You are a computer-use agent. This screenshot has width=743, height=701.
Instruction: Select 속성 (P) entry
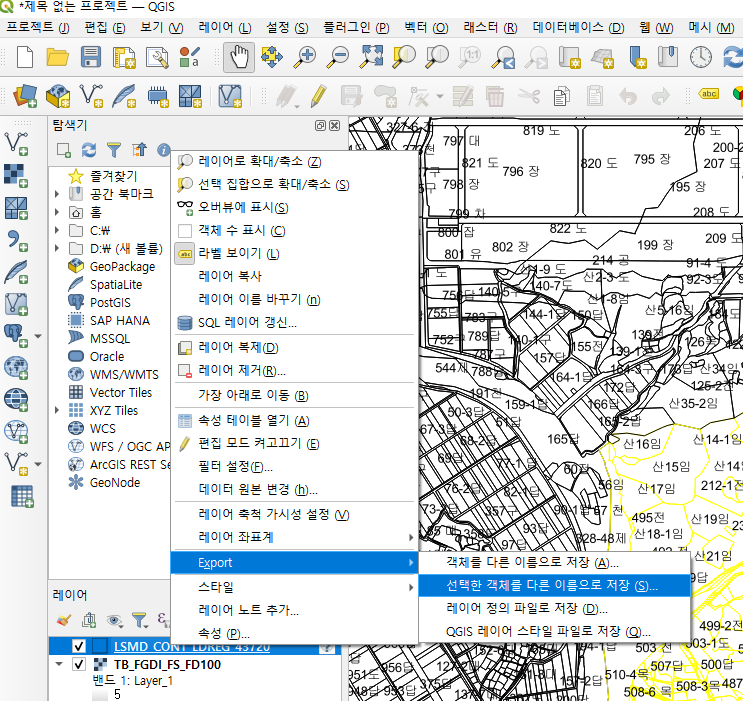pos(294,633)
